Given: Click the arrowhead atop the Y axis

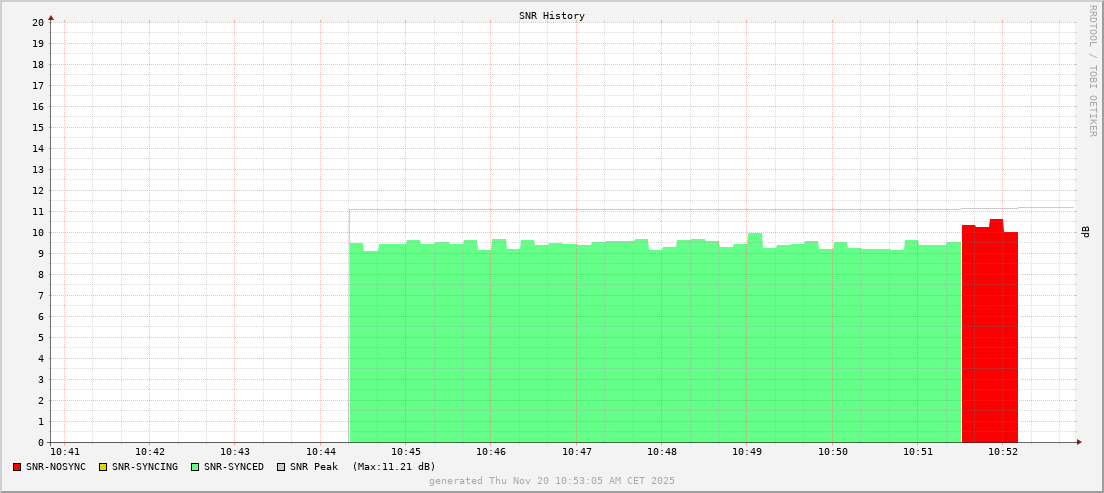Looking at the screenshot, I should [x=51, y=17].
